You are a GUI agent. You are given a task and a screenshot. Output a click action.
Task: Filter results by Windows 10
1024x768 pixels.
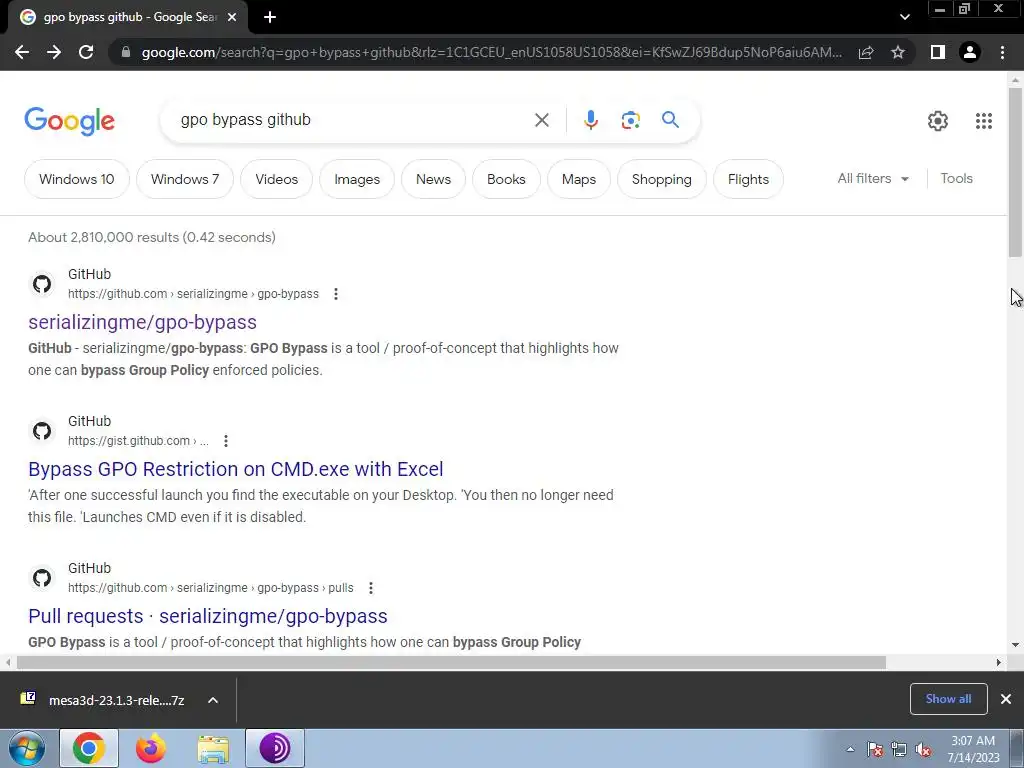pos(76,179)
